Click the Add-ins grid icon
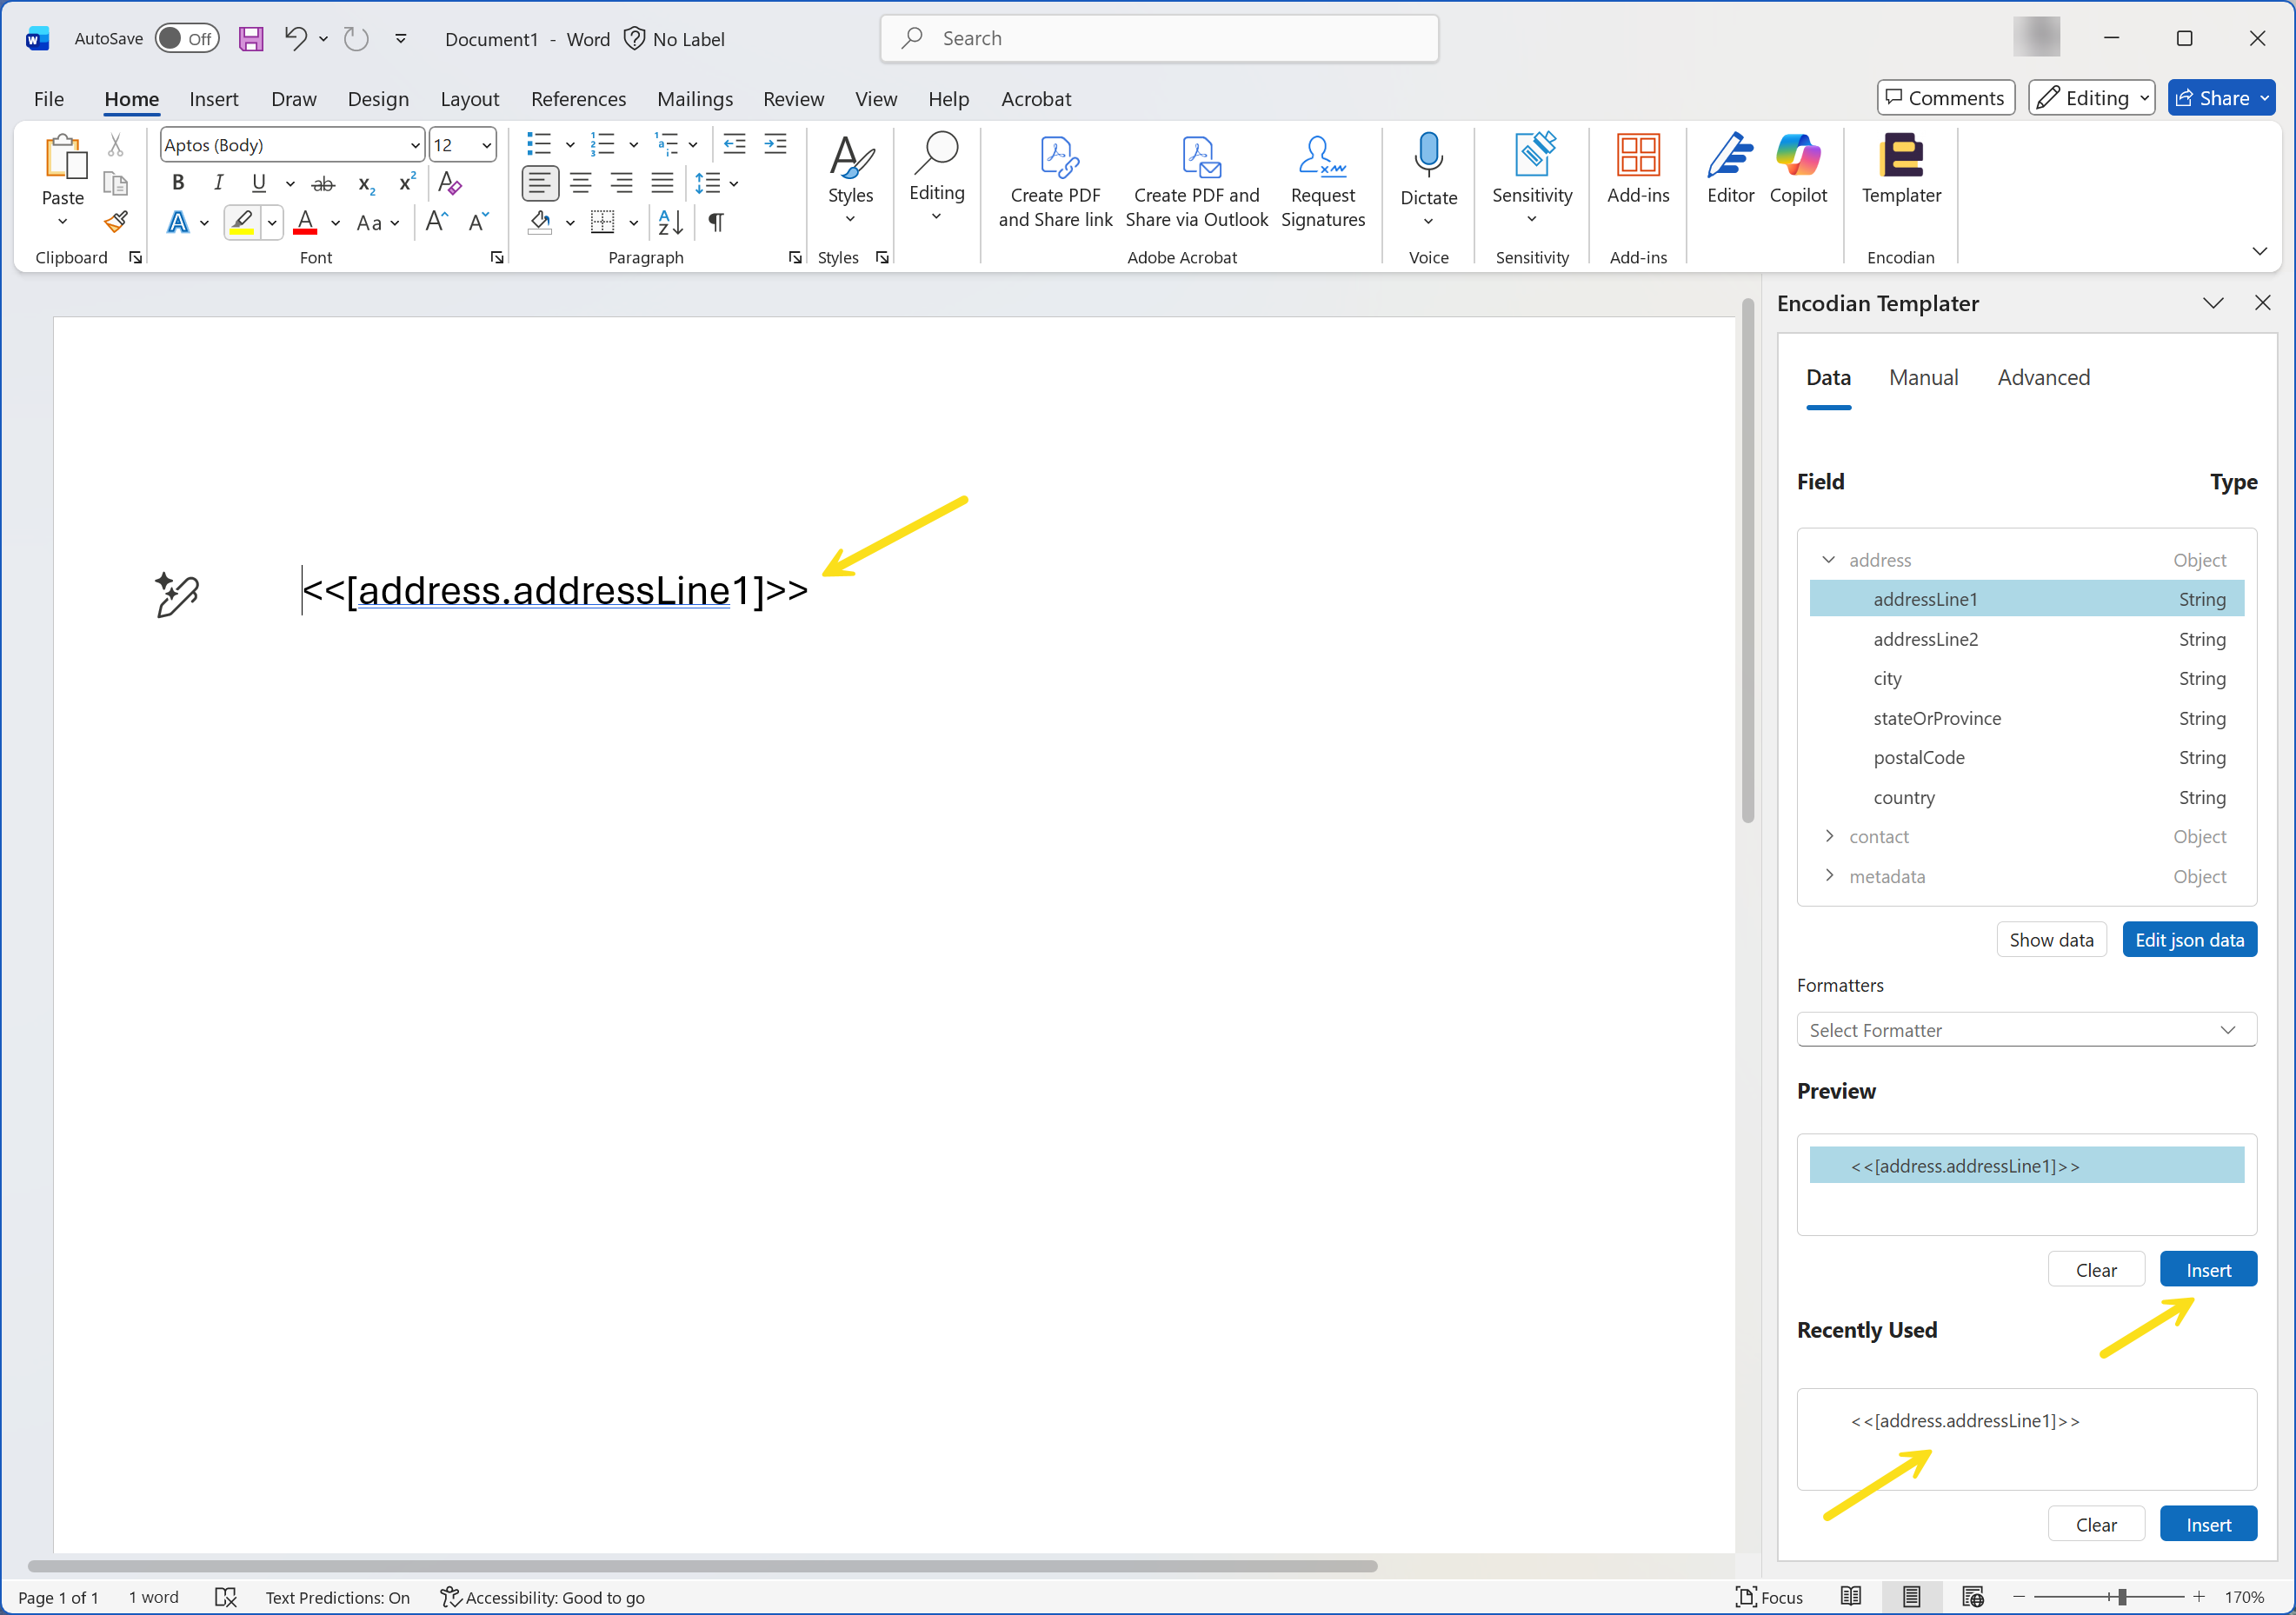 click(1638, 156)
